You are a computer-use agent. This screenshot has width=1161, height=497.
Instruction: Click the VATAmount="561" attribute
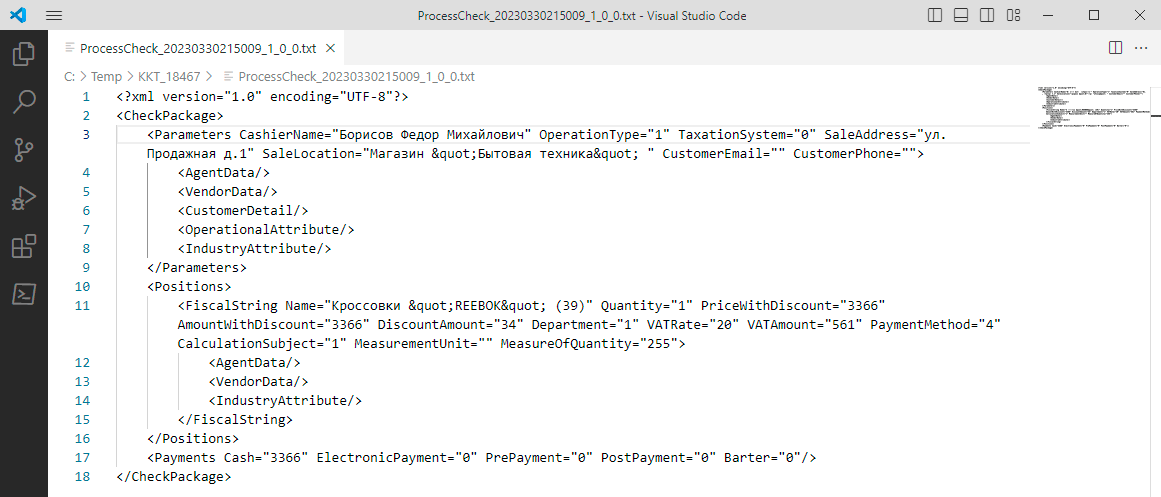point(805,324)
